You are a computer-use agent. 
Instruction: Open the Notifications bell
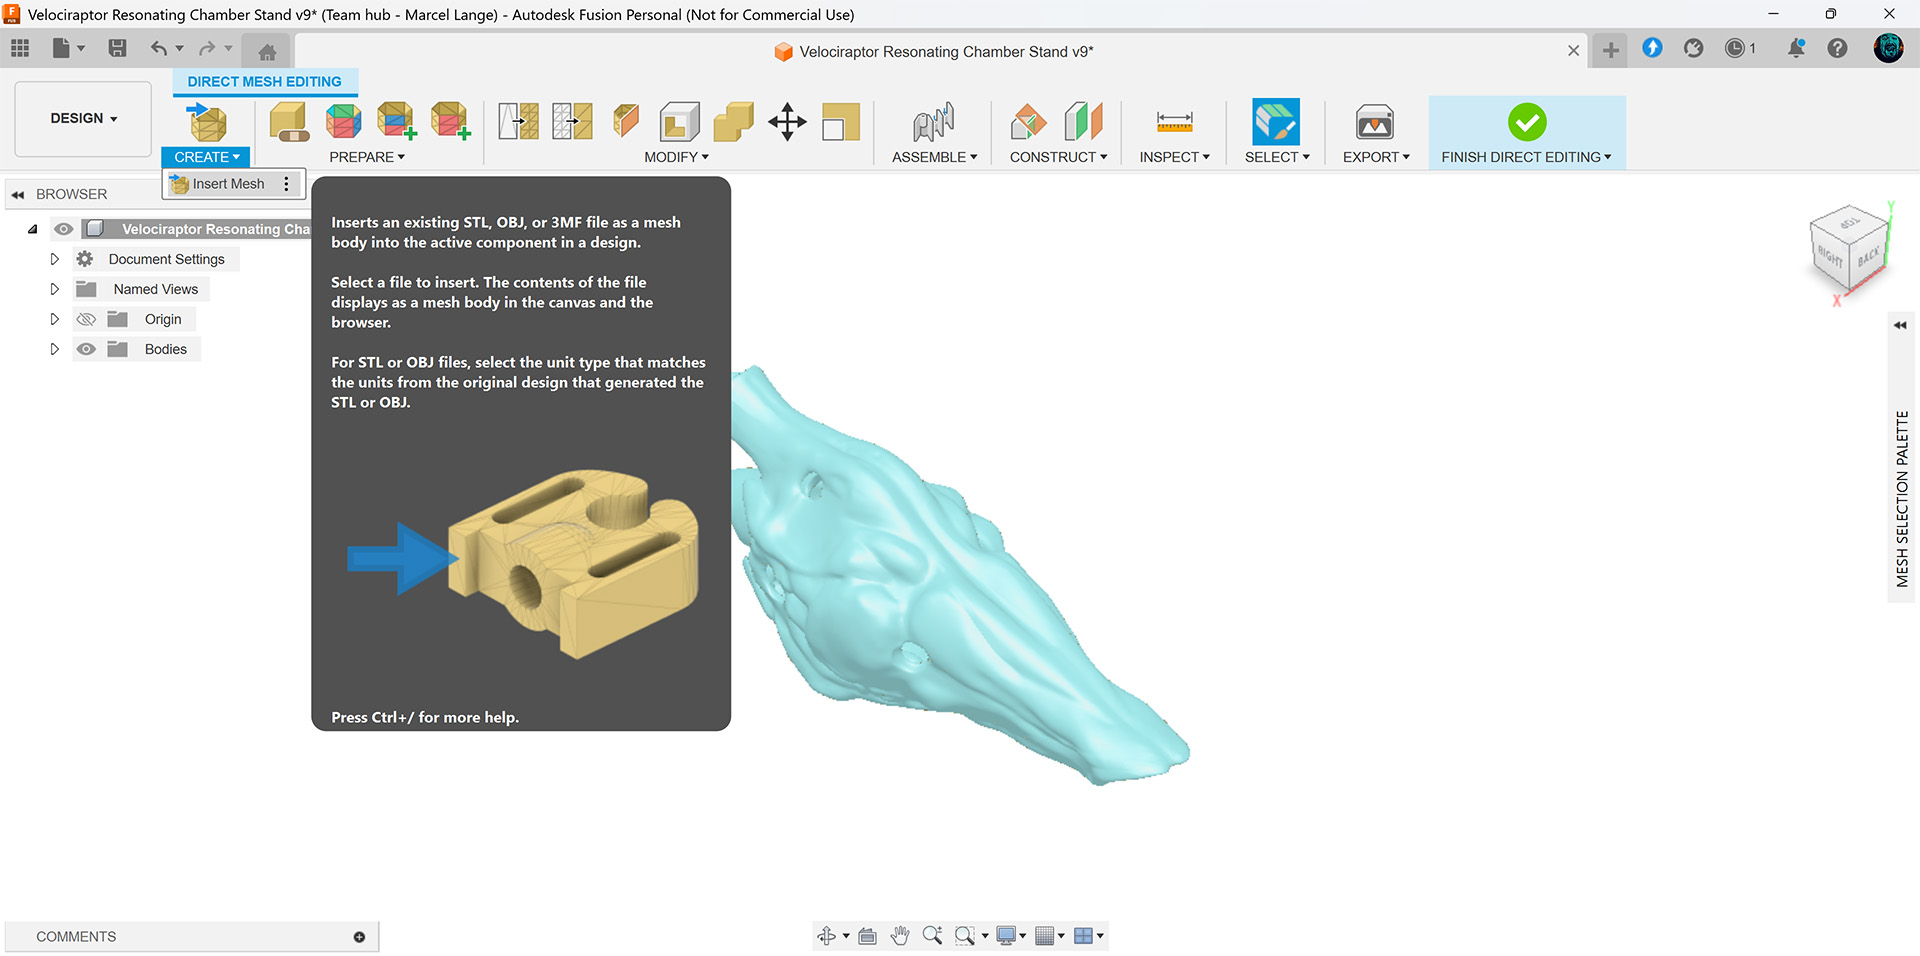click(1796, 48)
